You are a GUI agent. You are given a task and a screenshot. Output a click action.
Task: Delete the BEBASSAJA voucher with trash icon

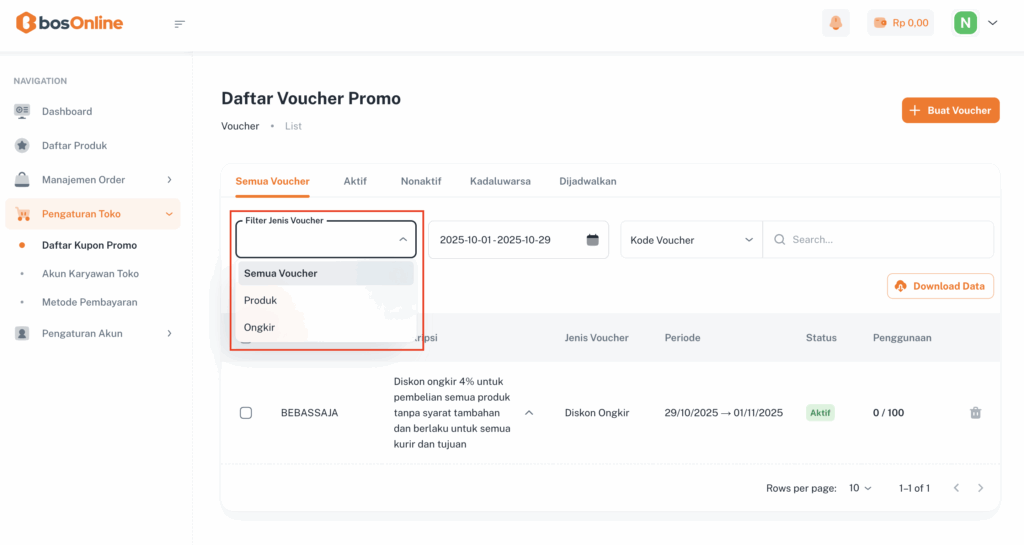[x=975, y=413]
